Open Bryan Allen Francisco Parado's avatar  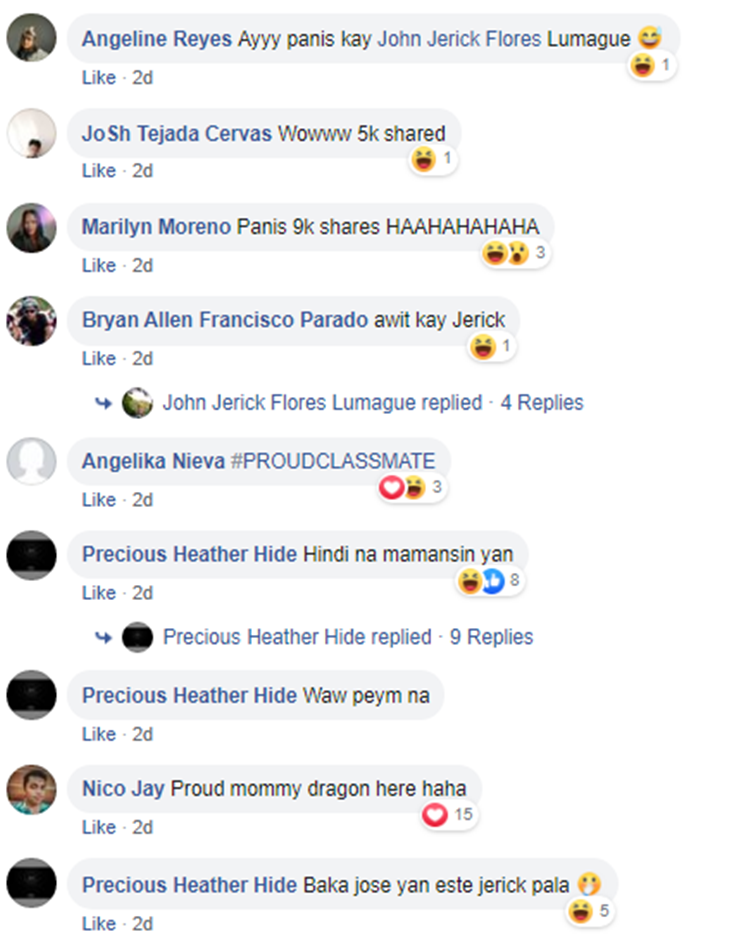pos(31,320)
